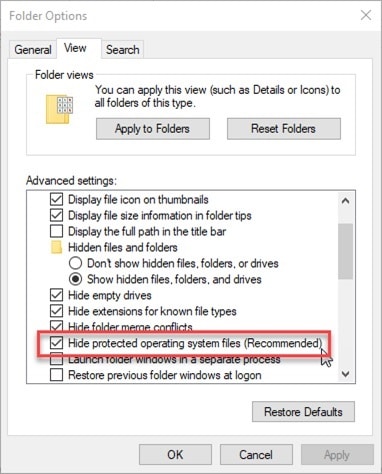Uncheck Hide empty drives

click(x=56, y=295)
